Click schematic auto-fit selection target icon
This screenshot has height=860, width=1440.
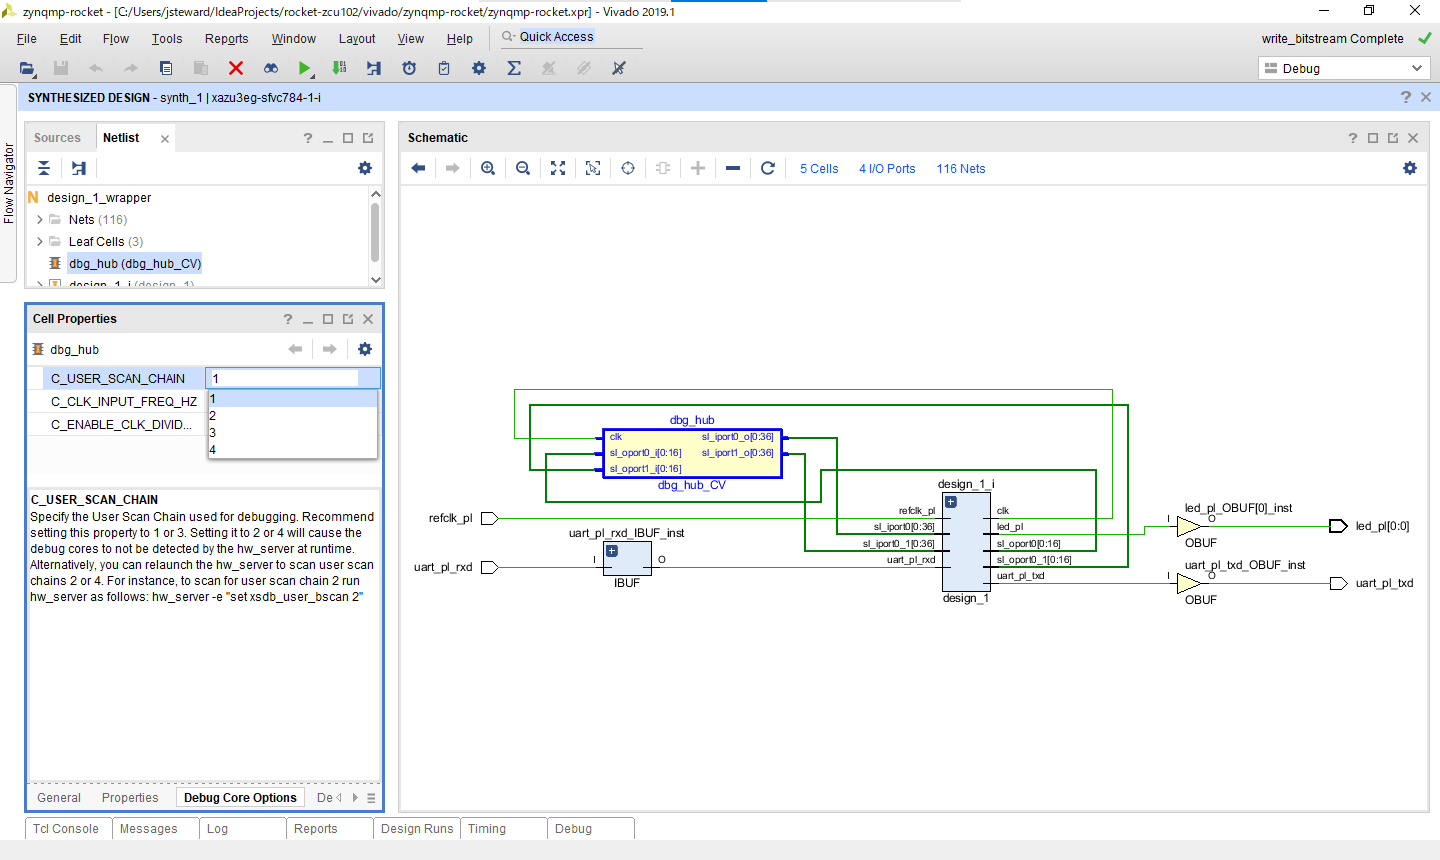pyautogui.click(x=628, y=168)
